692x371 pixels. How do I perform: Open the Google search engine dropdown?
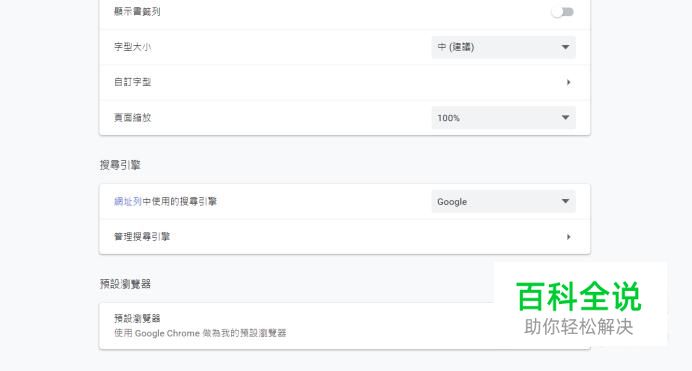504,202
